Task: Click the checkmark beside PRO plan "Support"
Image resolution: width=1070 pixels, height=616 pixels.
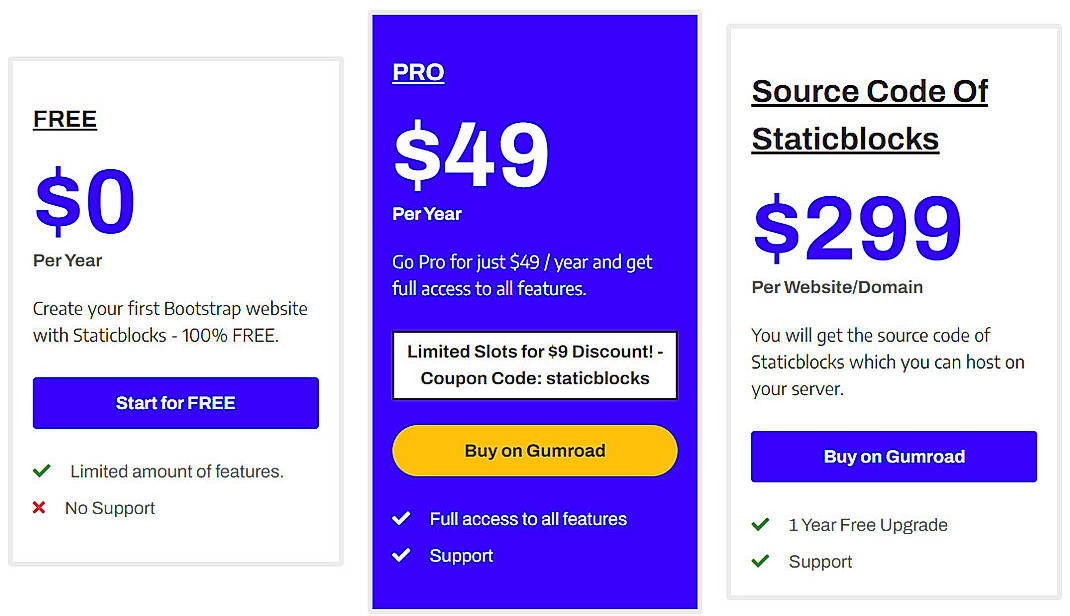Action: 402,555
